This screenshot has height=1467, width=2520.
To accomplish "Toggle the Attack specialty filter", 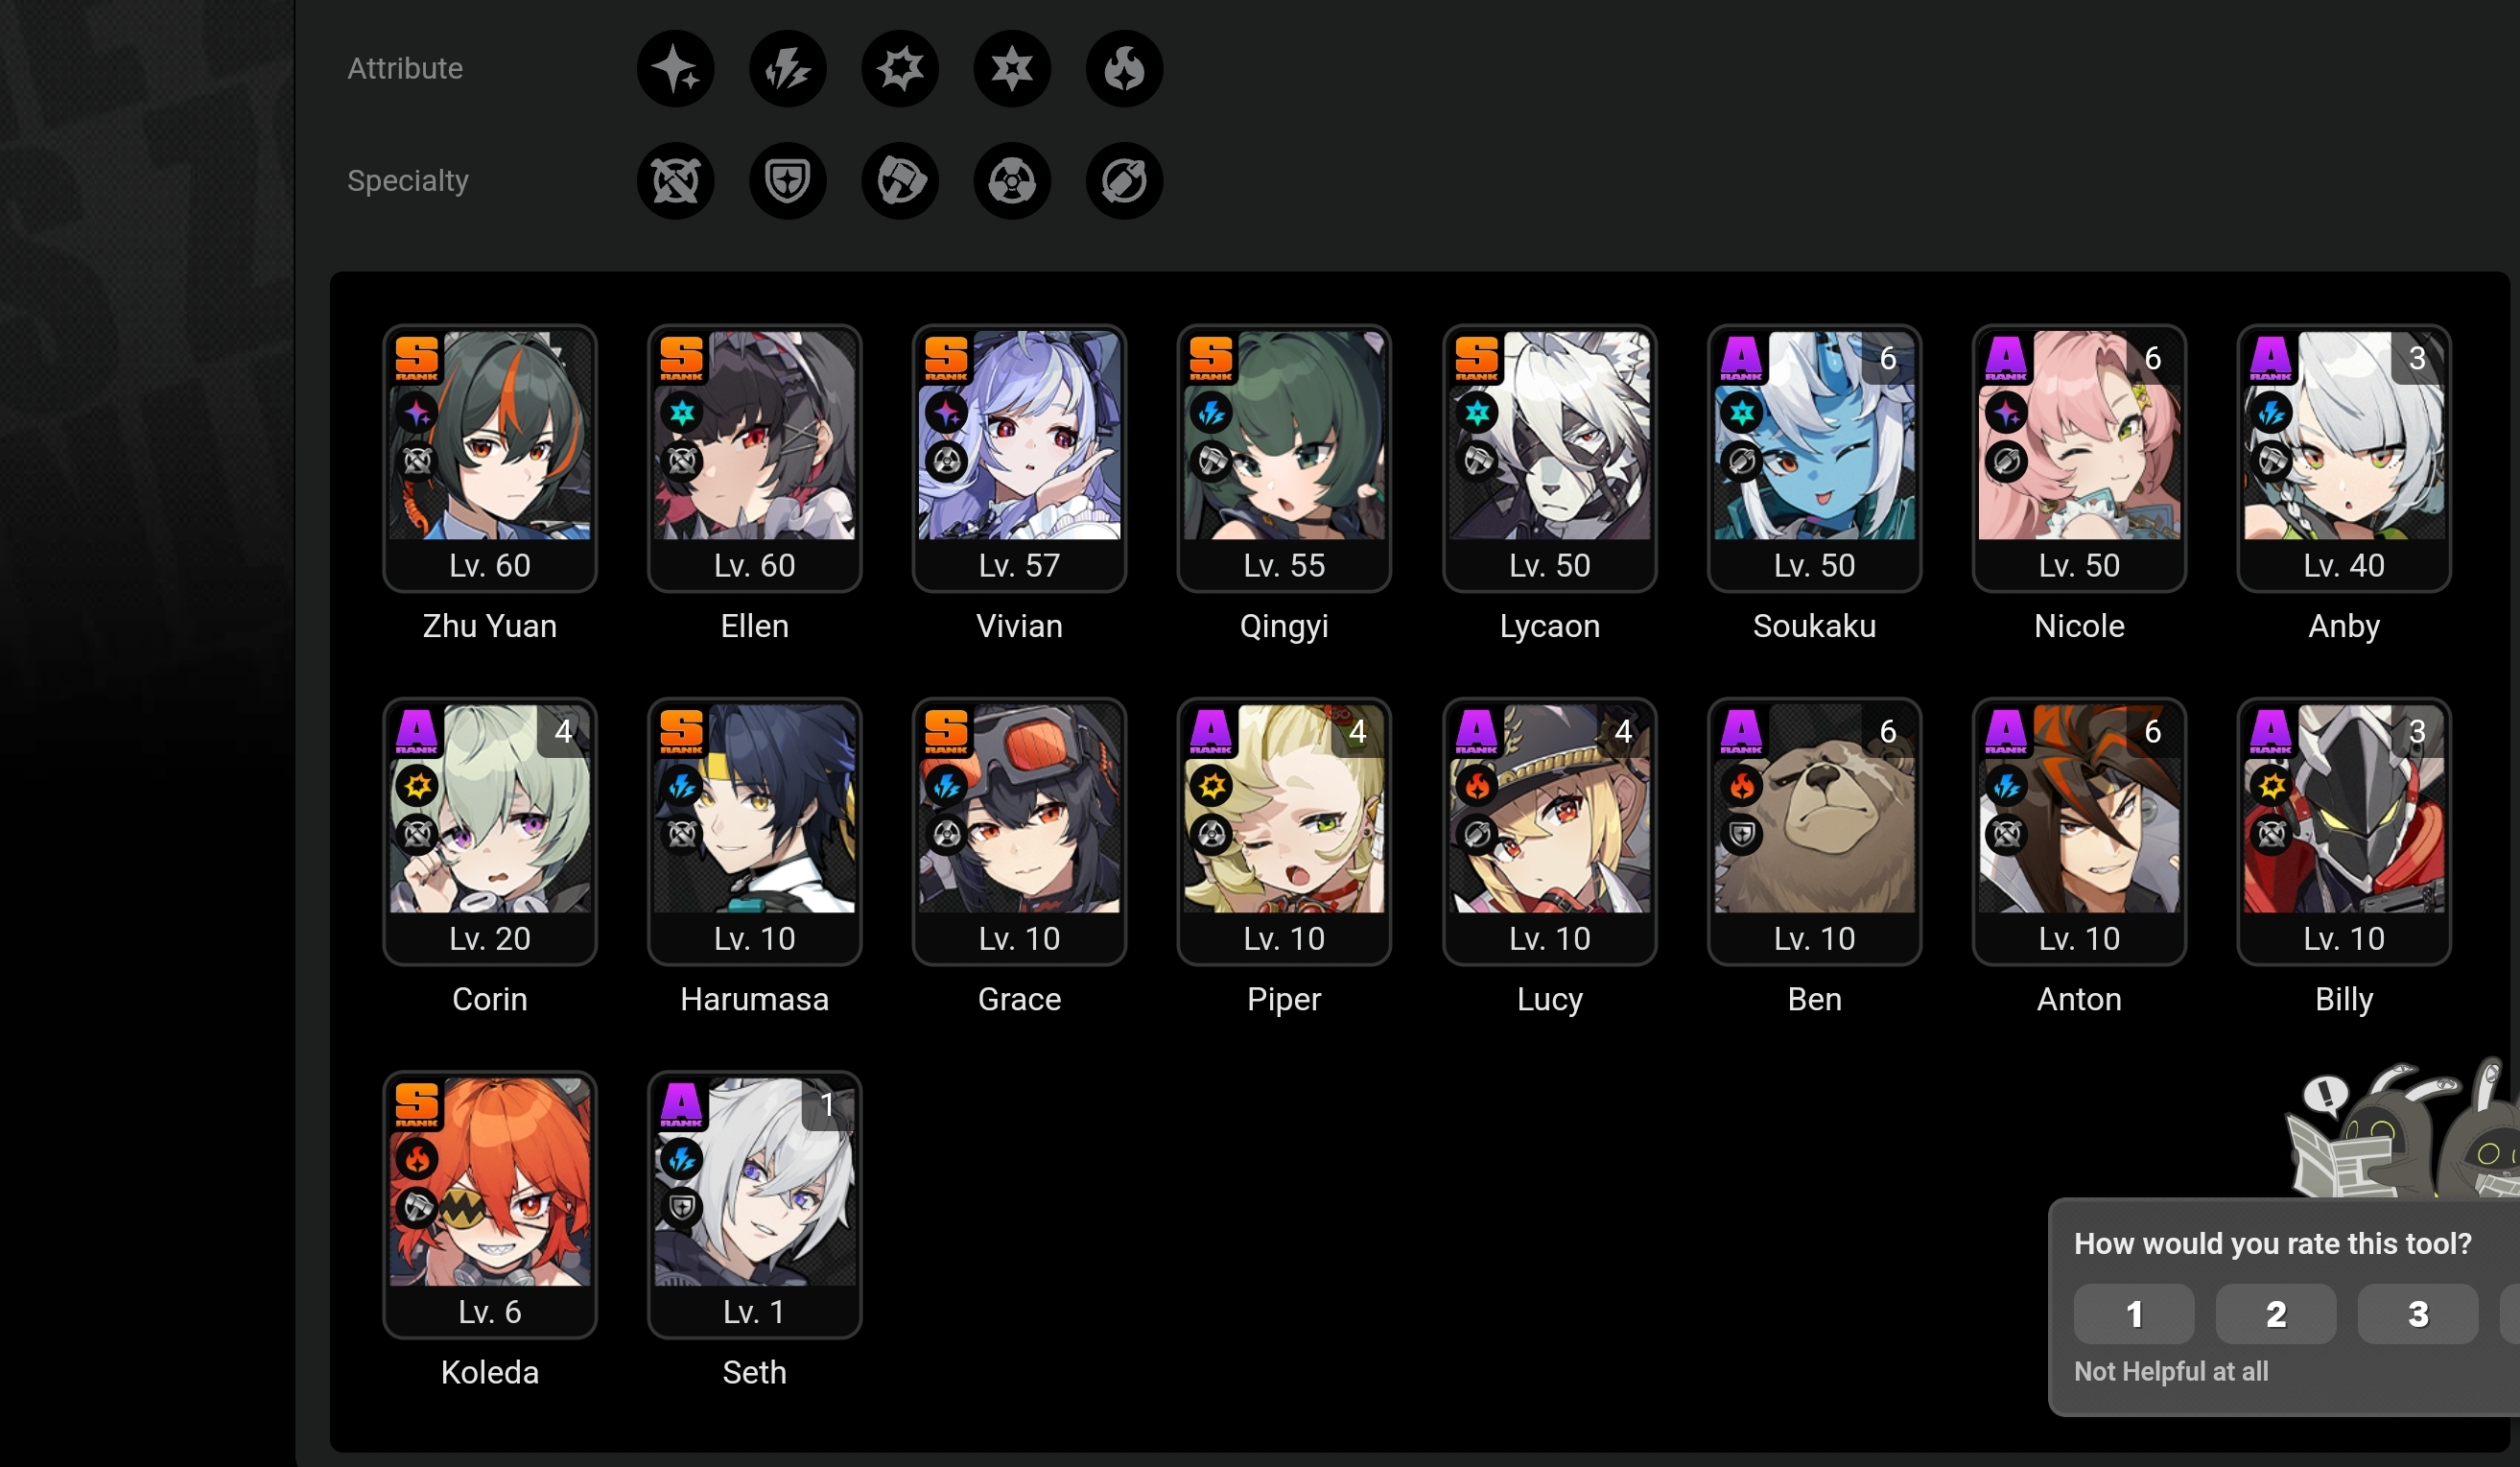I will pyautogui.click(x=675, y=181).
